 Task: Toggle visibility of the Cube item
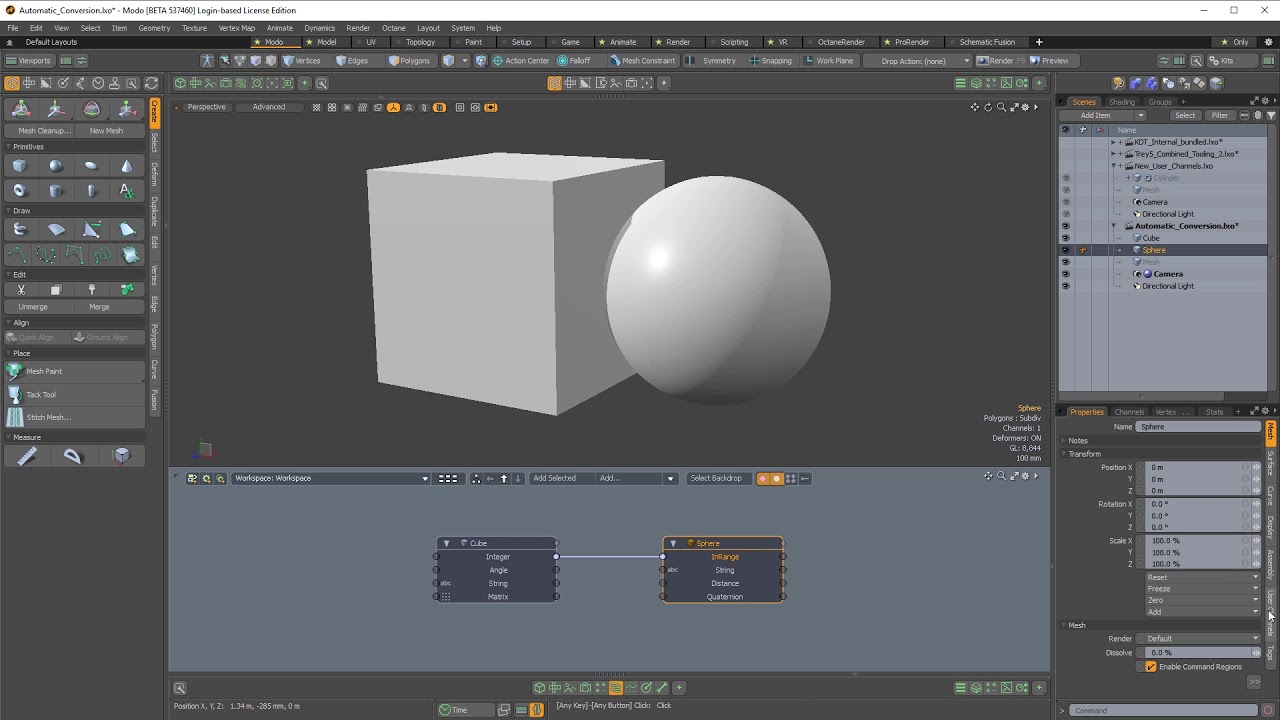(1065, 238)
